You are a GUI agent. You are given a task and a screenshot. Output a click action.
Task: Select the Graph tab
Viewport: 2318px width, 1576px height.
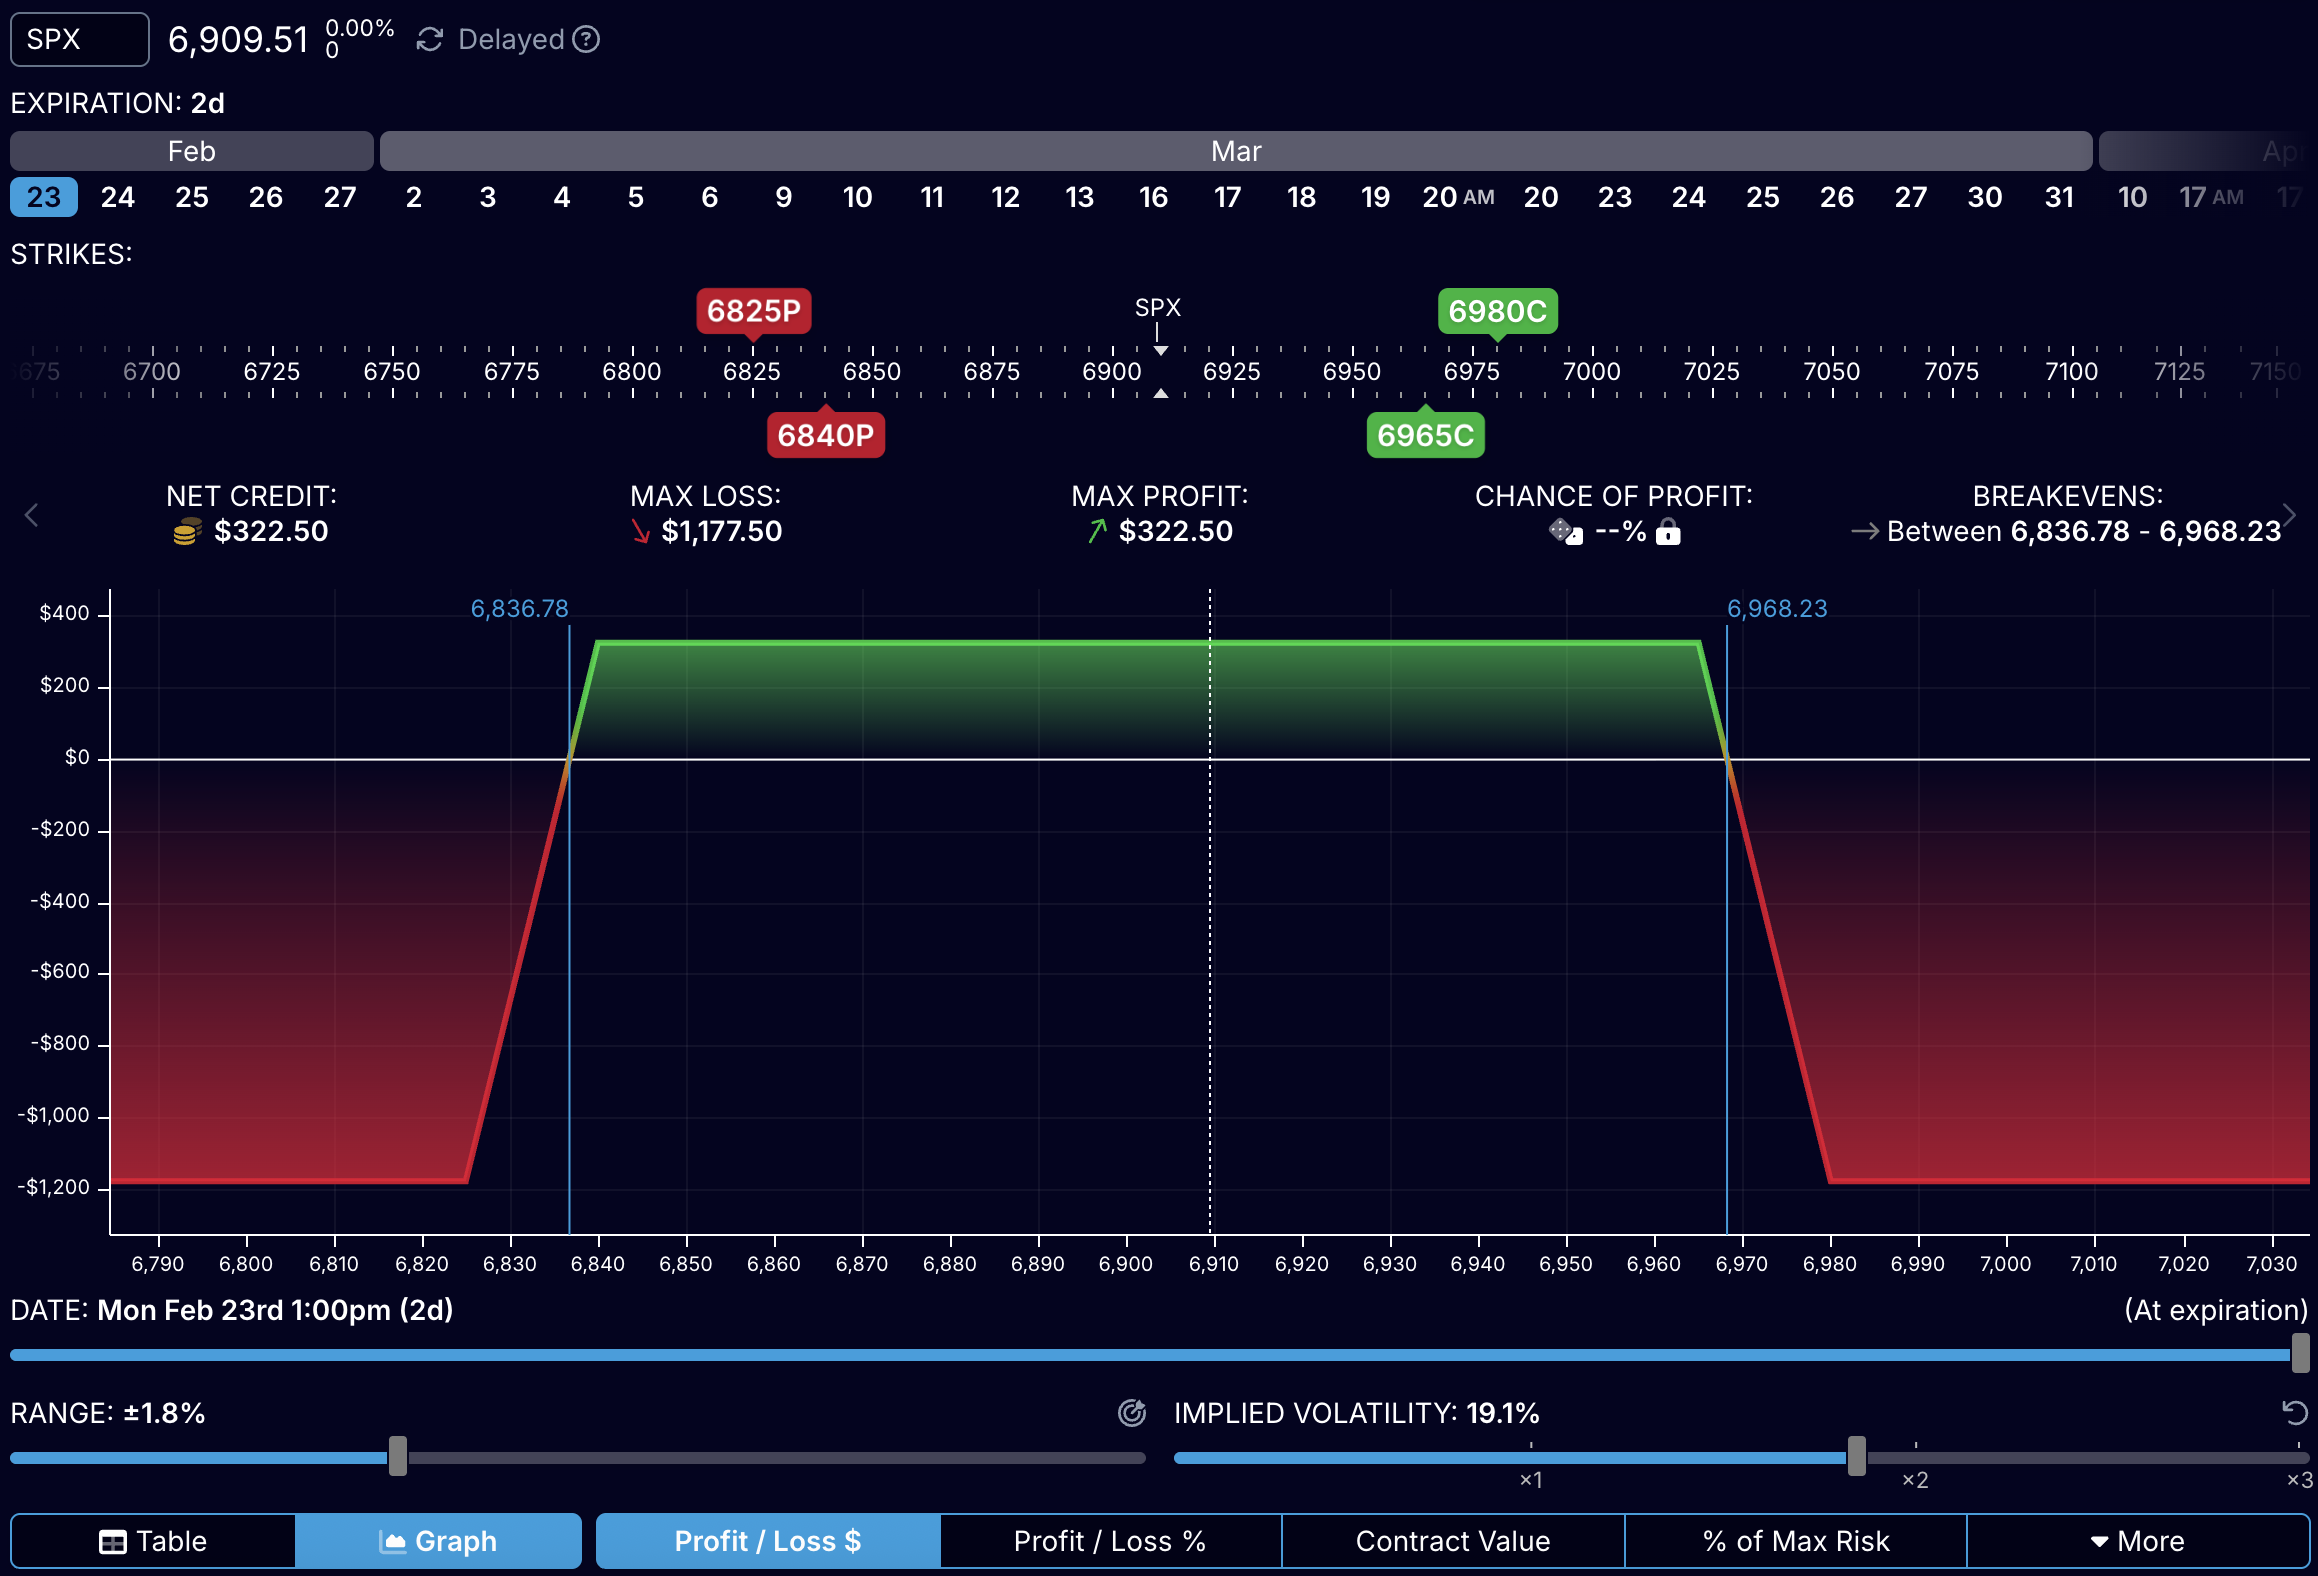pyautogui.click(x=438, y=1541)
